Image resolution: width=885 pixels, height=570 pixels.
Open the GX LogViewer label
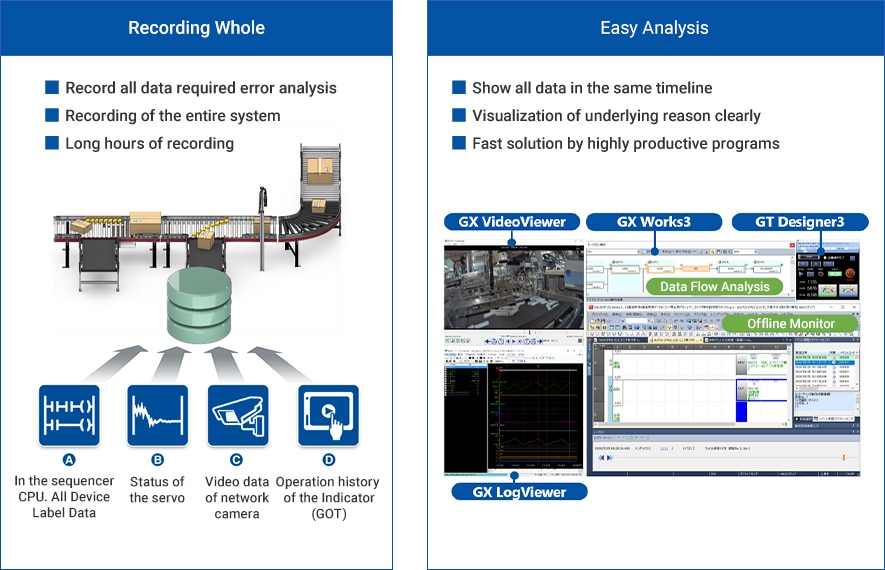click(x=513, y=491)
